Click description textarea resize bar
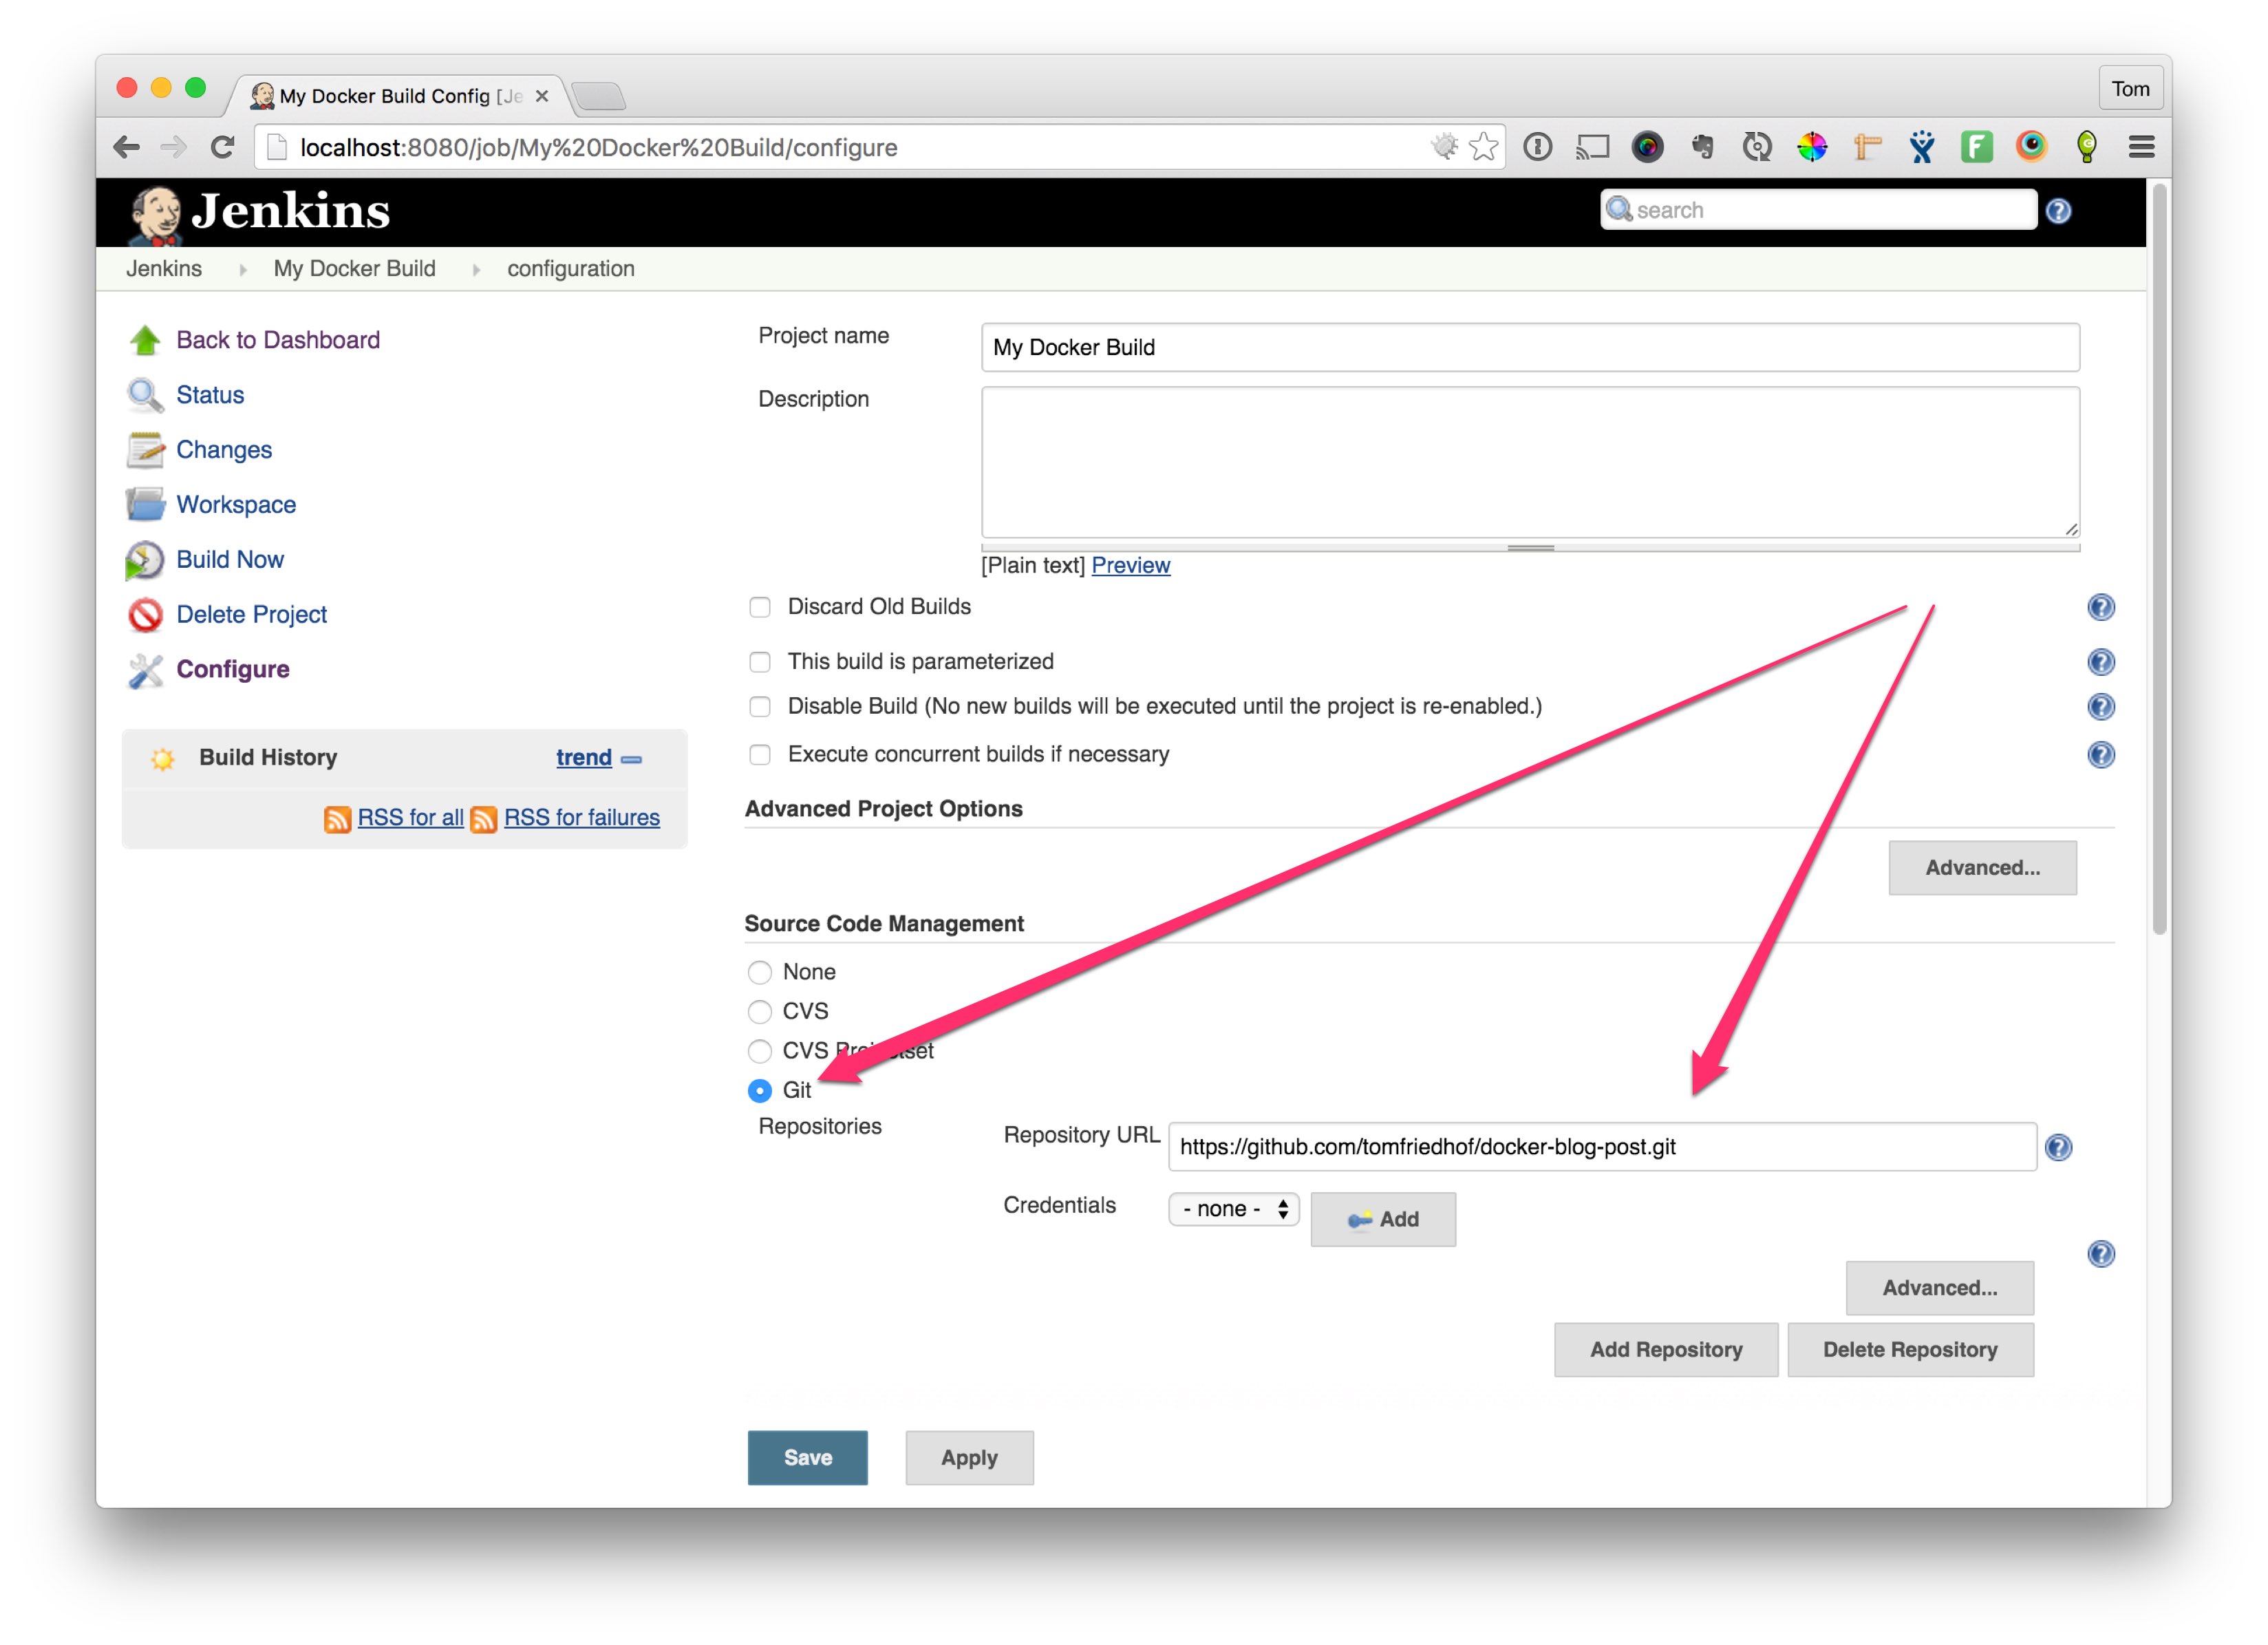The height and width of the screenshot is (1645, 2268). 1530,548
